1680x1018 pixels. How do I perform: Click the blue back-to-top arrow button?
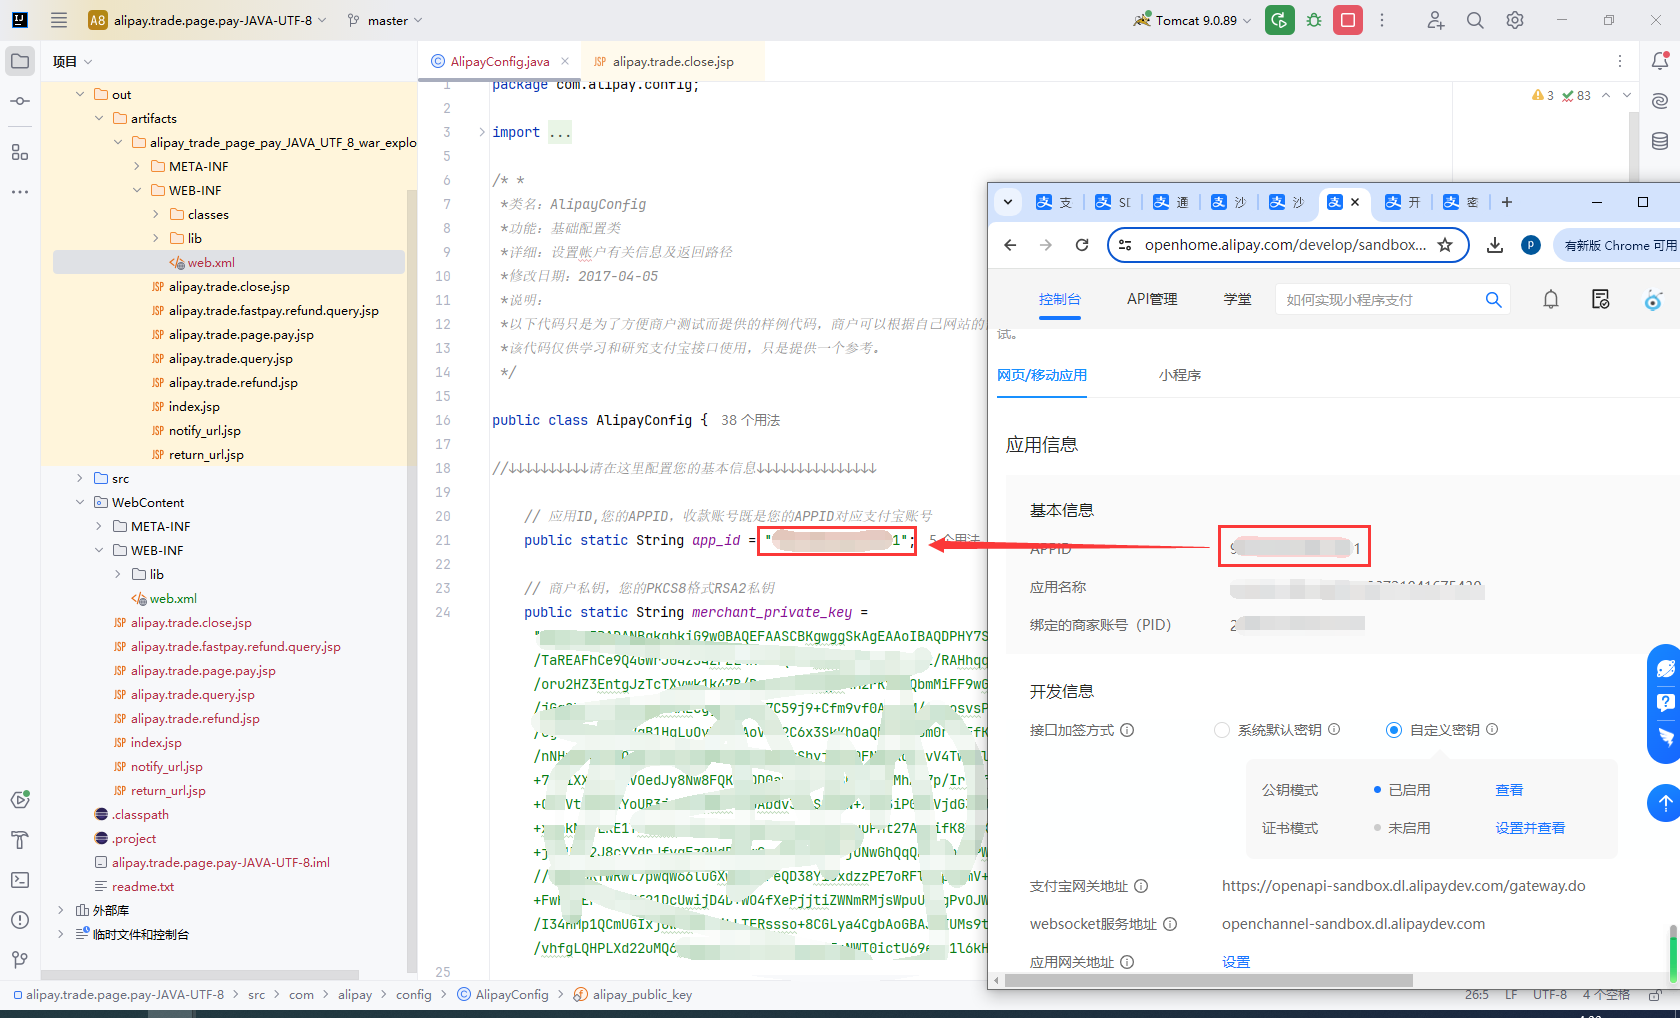1664,802
